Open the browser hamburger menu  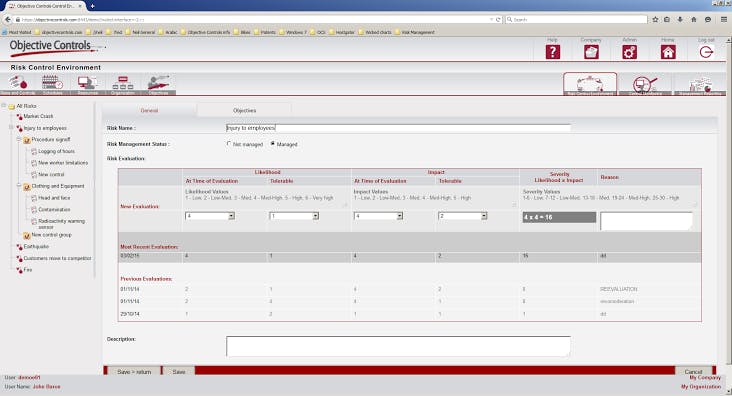coord(724,20)
